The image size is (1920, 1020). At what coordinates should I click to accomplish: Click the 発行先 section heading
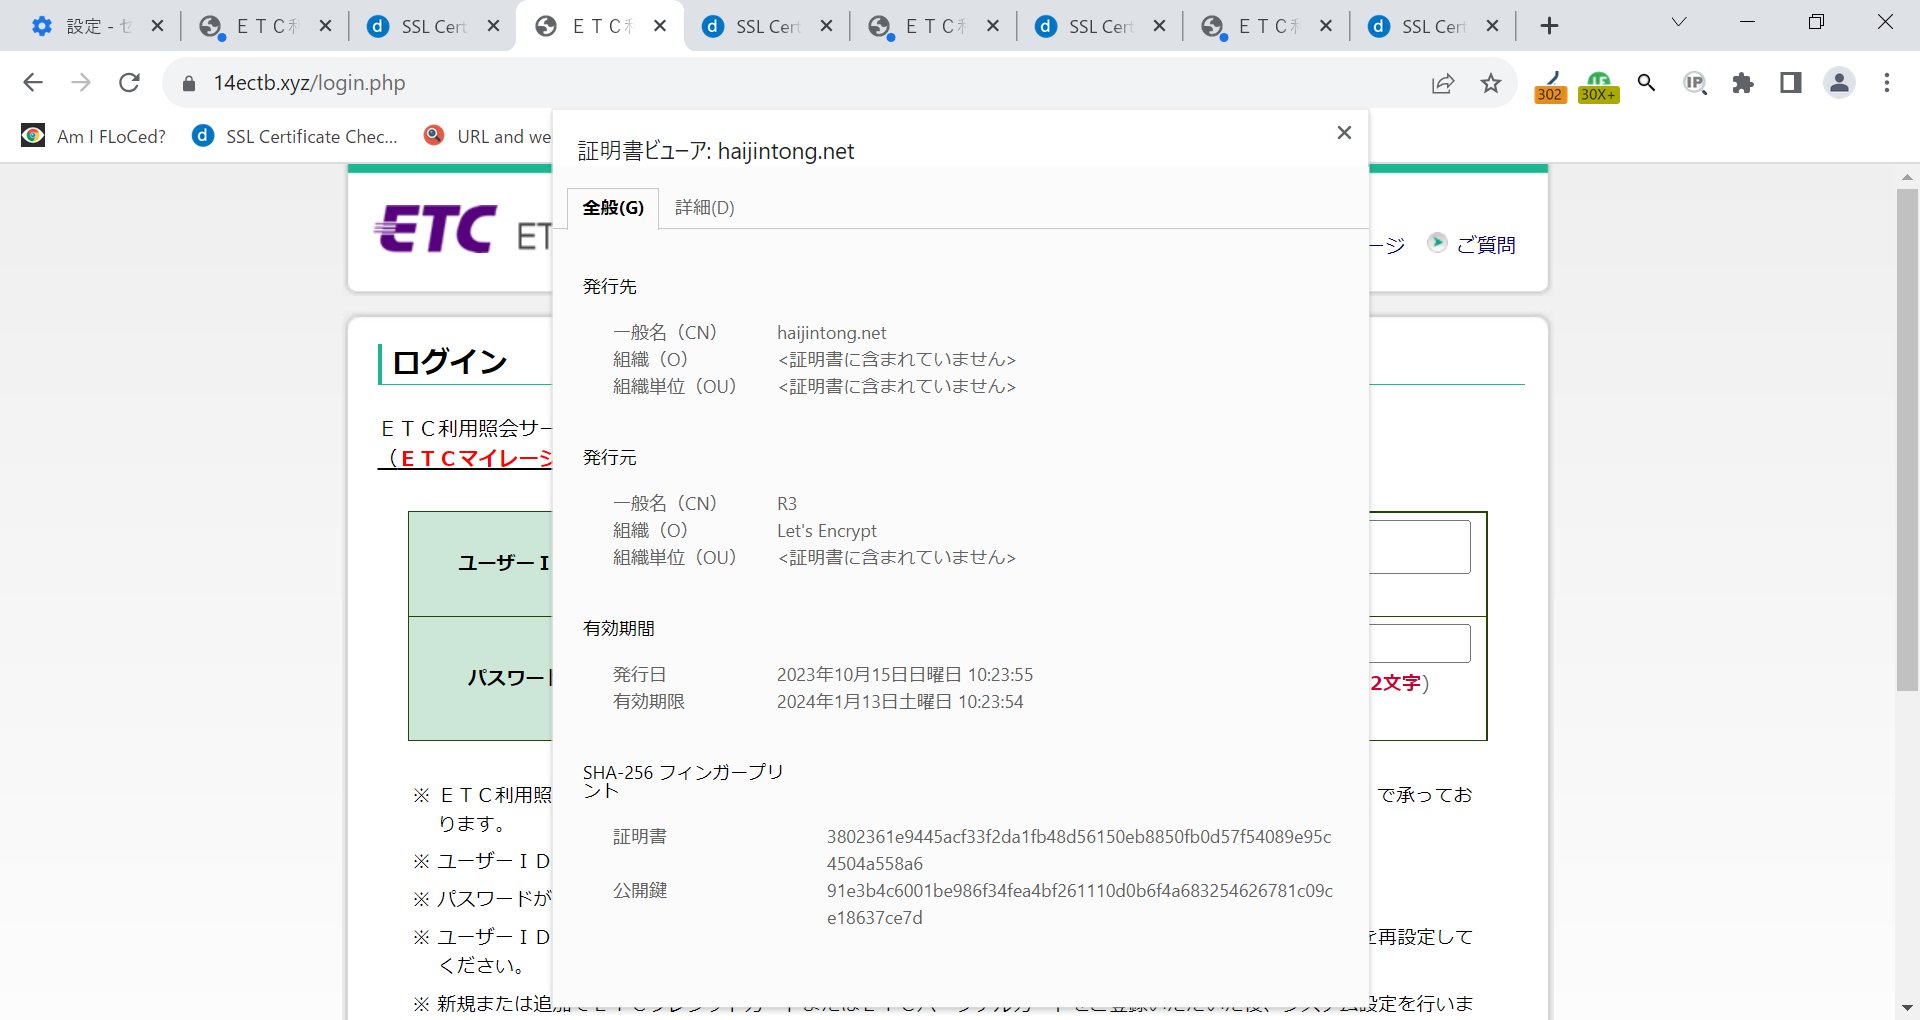pos(609,287)
